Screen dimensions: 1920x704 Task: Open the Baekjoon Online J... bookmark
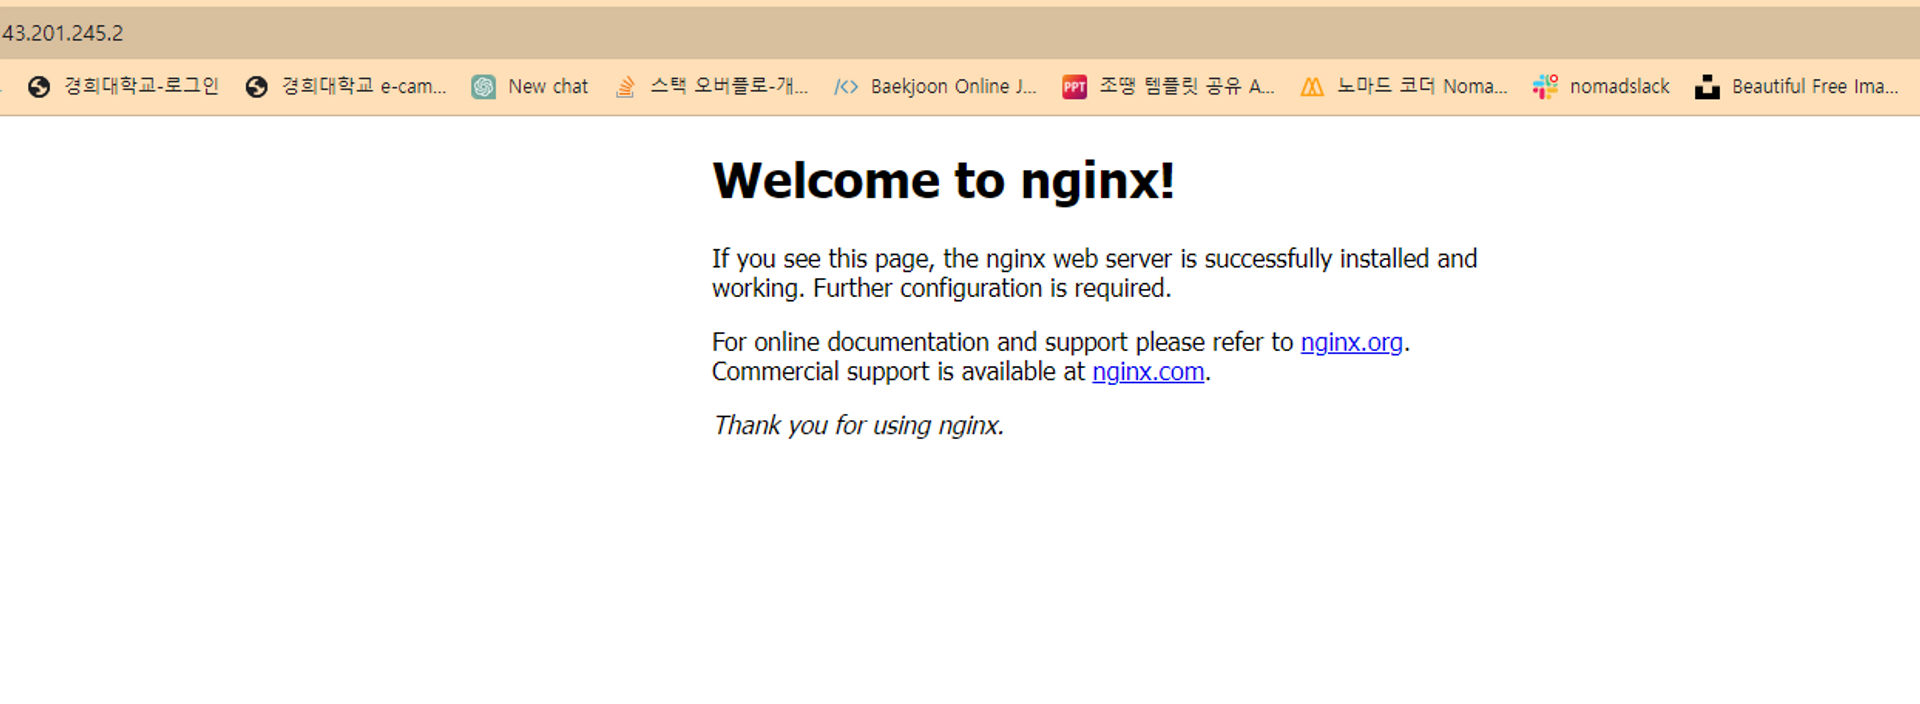pos(954,86)
